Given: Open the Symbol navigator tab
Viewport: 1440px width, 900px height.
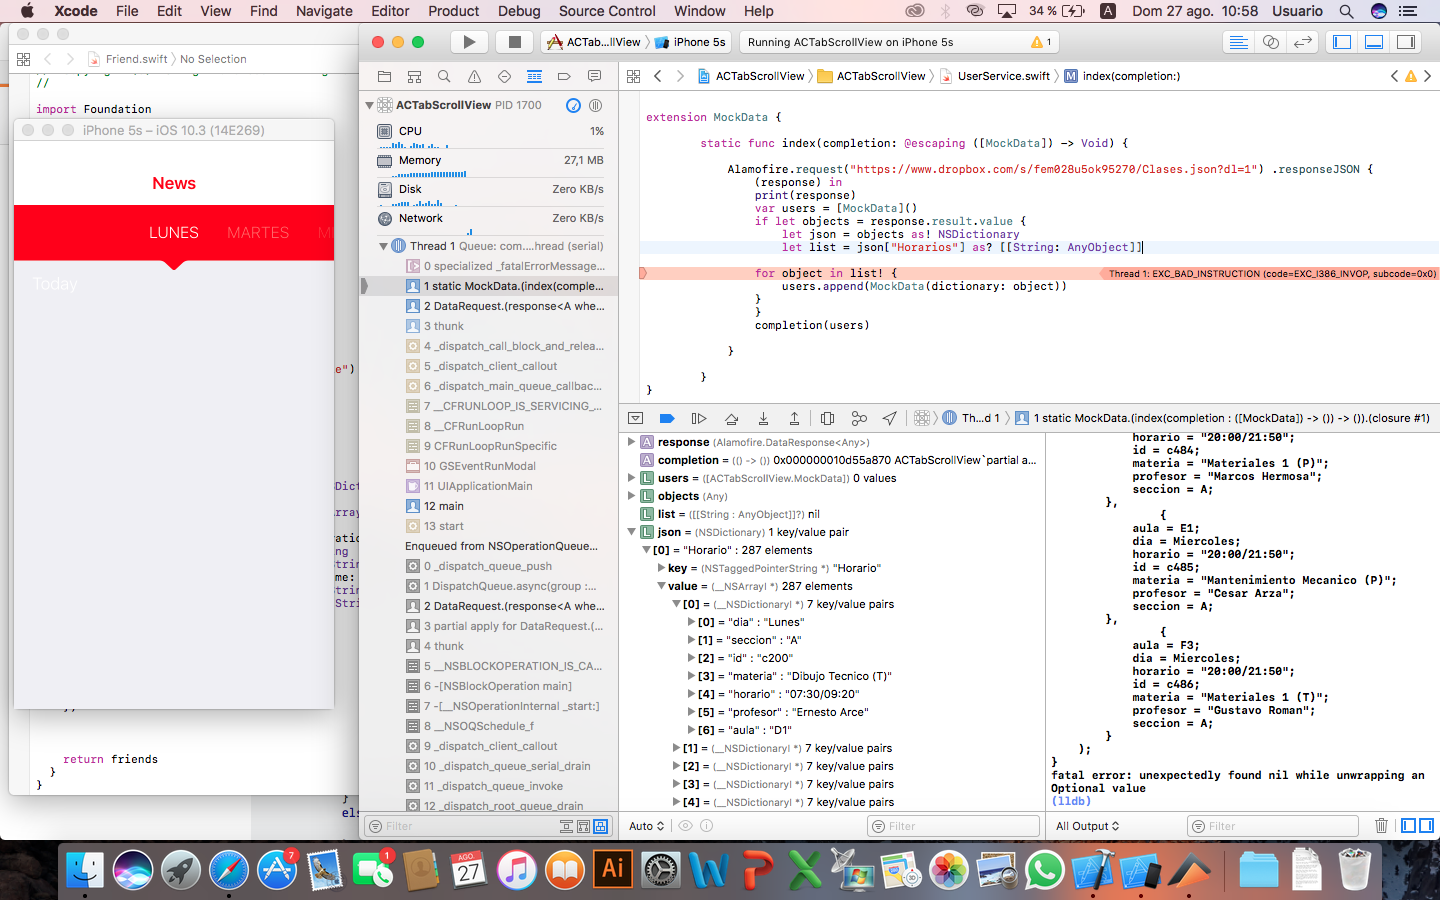Looking at the screenshot, I should click(x=414, y=76).
